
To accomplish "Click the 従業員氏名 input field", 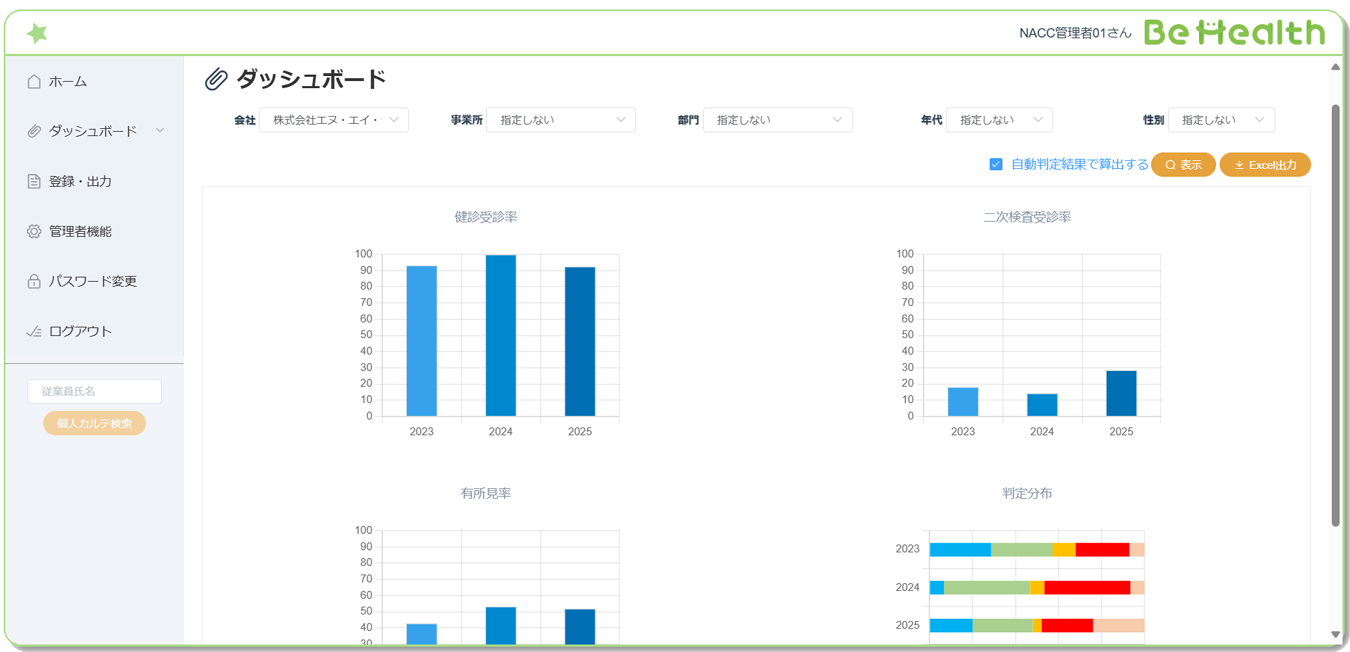I will pos(94,391).
